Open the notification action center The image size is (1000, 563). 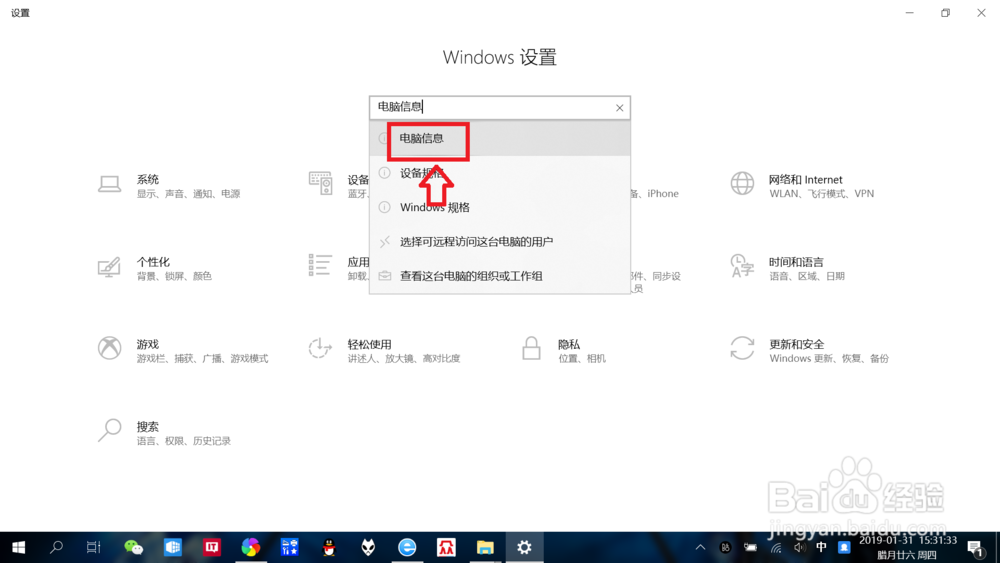pyautogui.click(x=975, y=547)
